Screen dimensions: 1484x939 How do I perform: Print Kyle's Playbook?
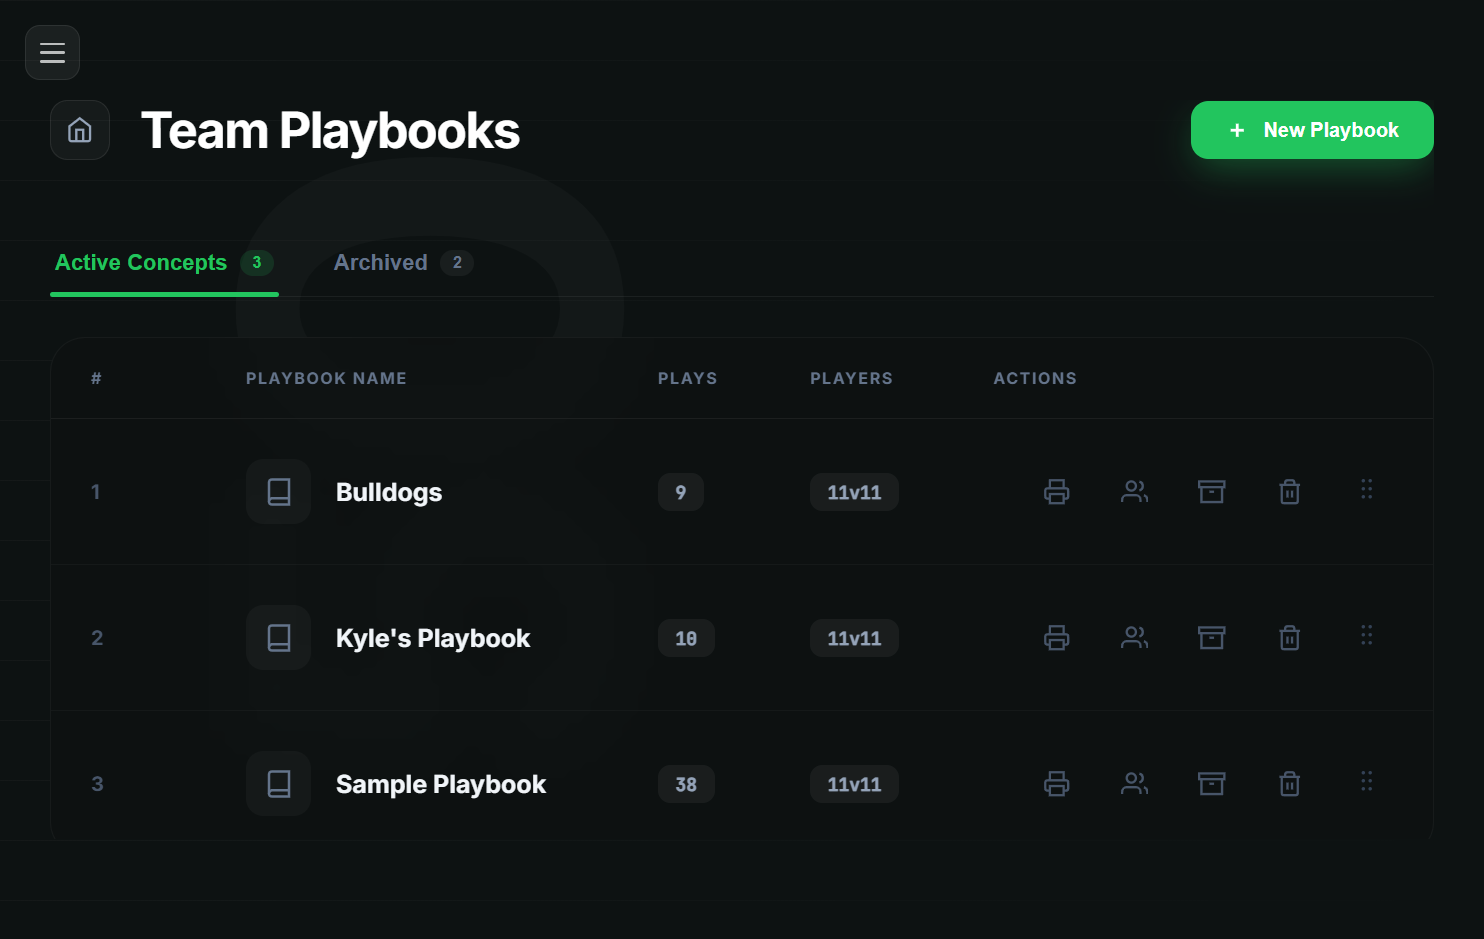tap(1057, 637)
